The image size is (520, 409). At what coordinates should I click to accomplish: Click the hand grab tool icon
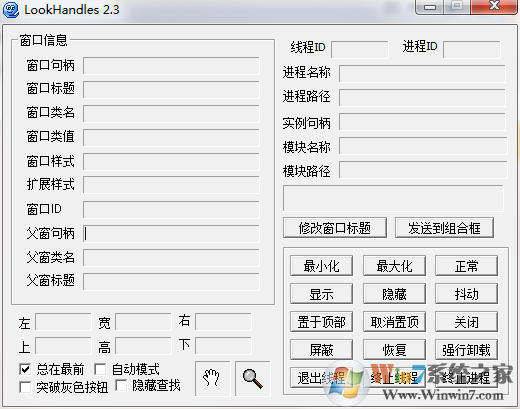(x=212, y=378)
